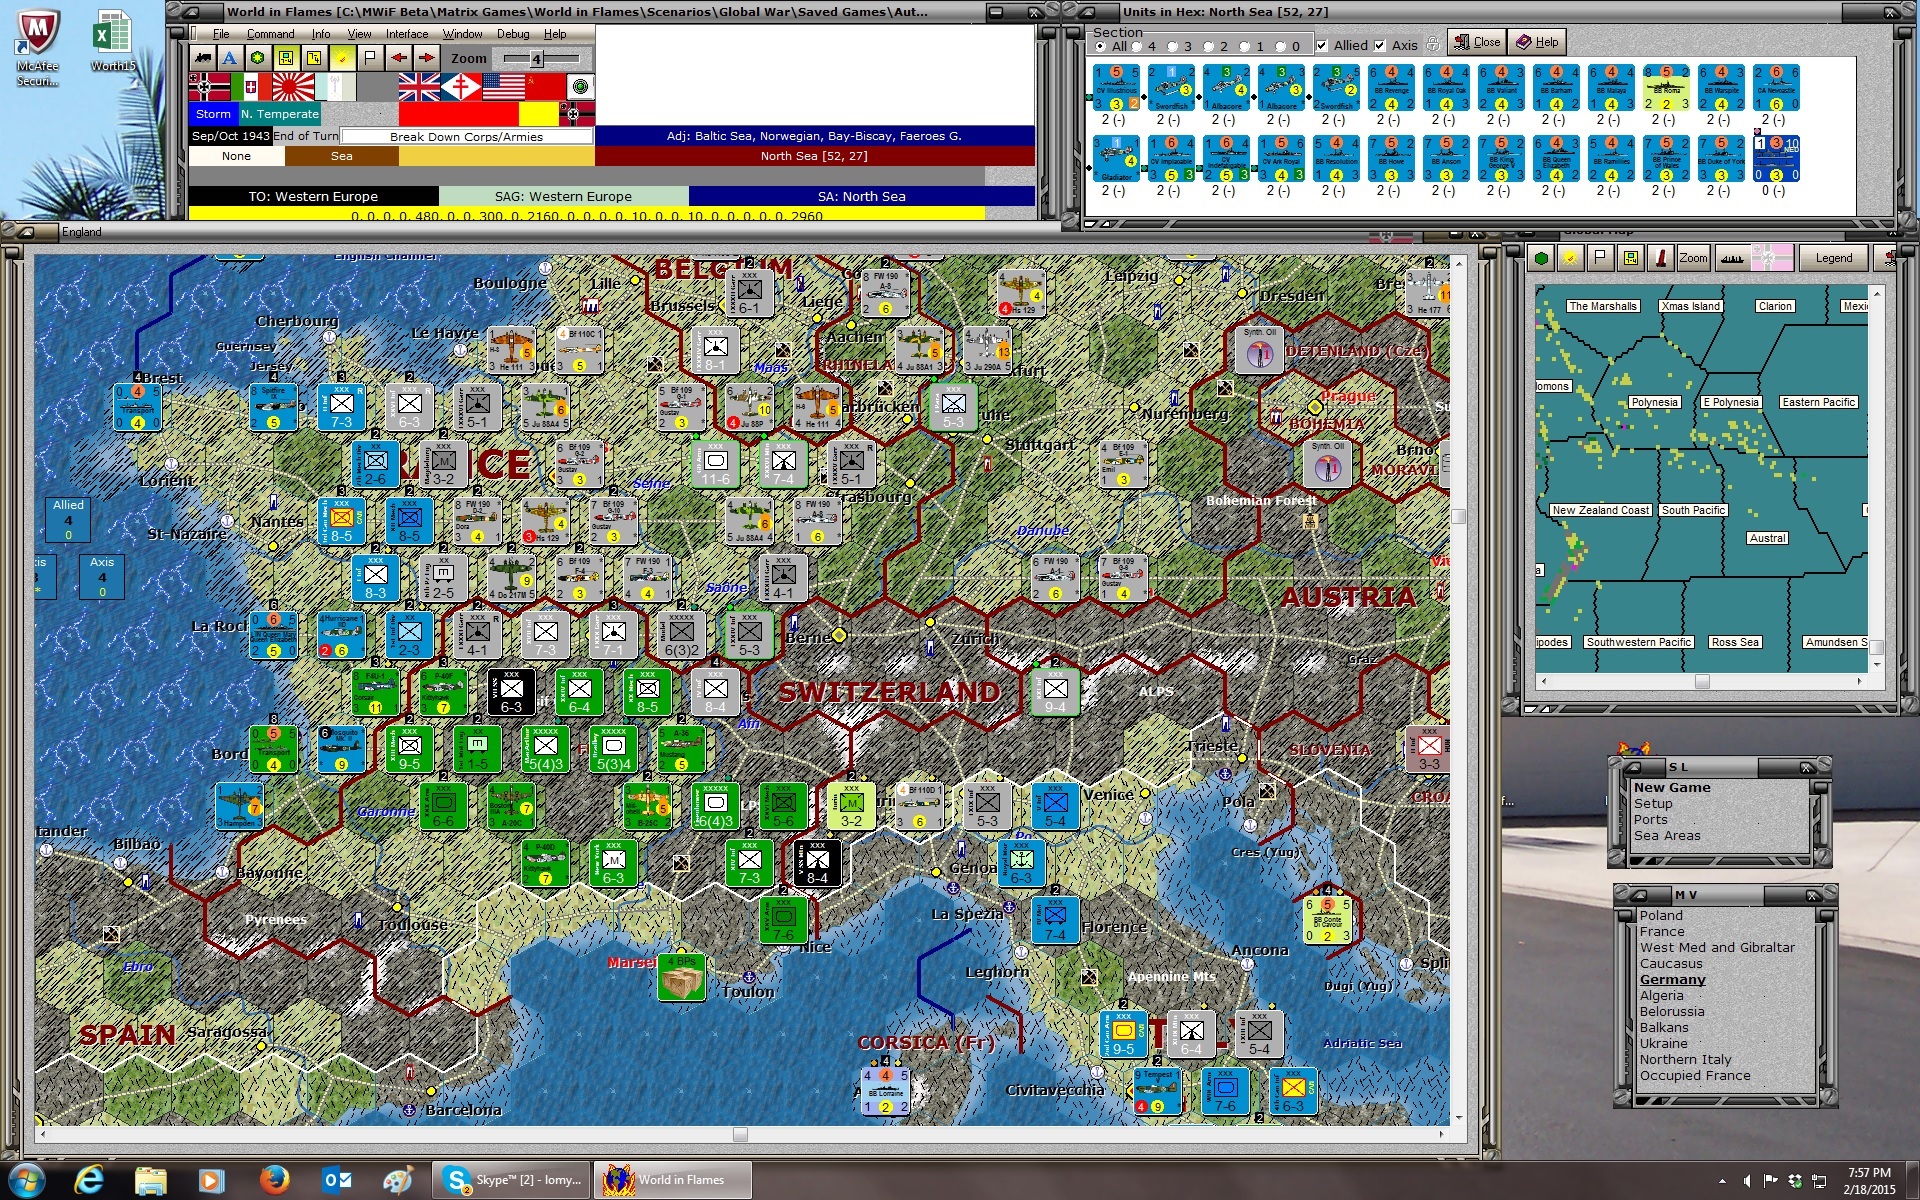Toggle the yellow unit counter display icon
Image resolution: width=1920 pixels, height=1200 pixels.
point(286,58)
